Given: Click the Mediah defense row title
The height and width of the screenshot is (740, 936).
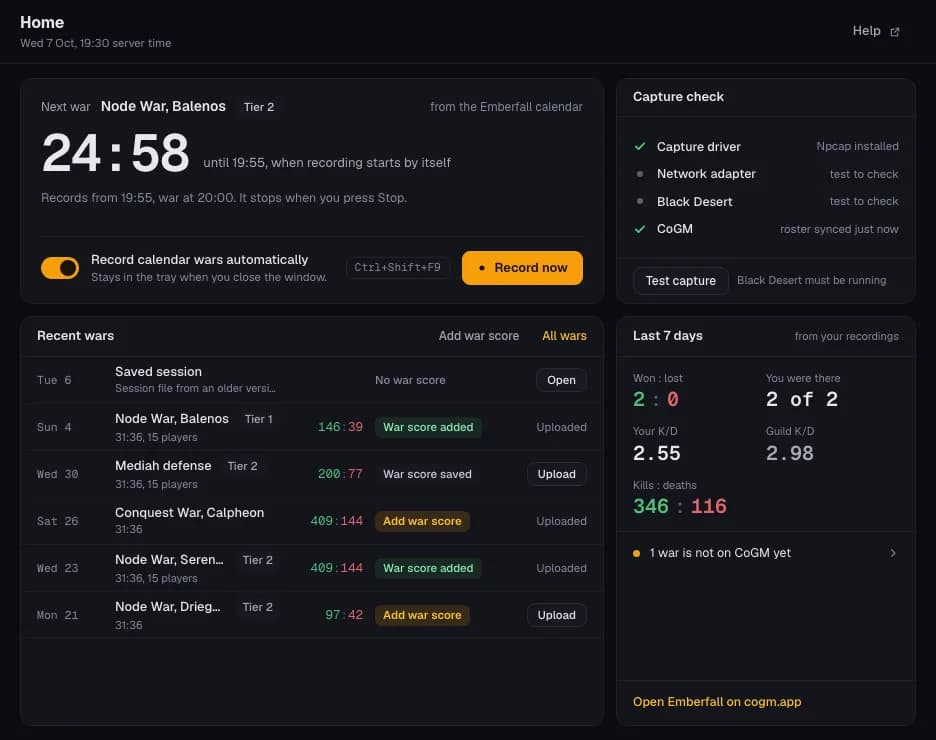Looking at the screenshot, I should [163, 465].
